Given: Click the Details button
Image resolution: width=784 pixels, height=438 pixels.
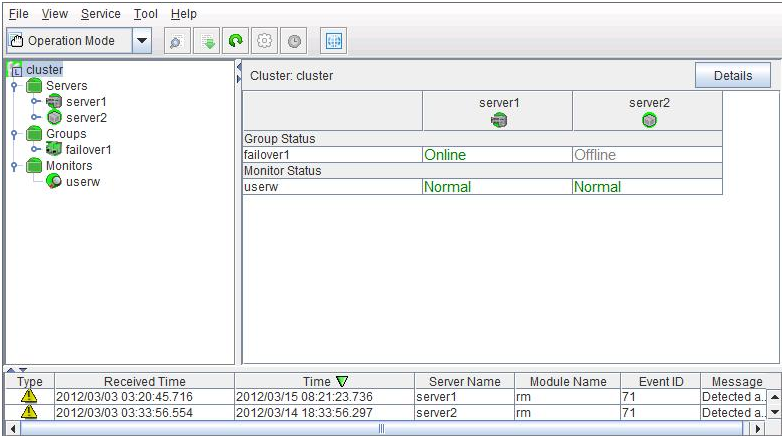Looking at the screenshot, I should click(x=732, y=76).
